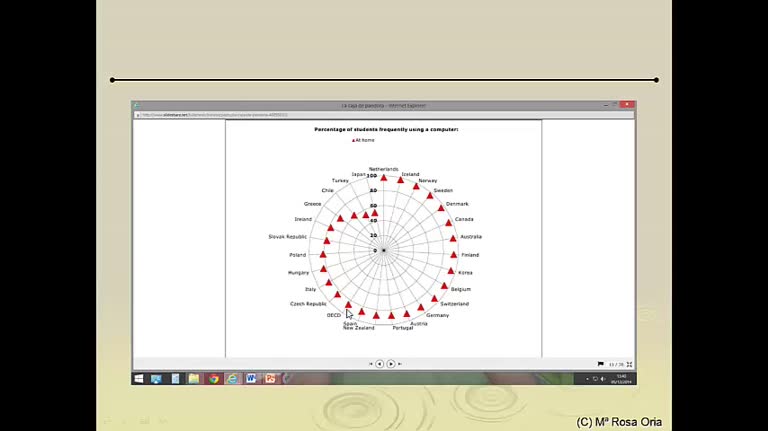768x431 pixels.
Task: Click the 'Australia' chart label
Action: click(x=471, y=237)
